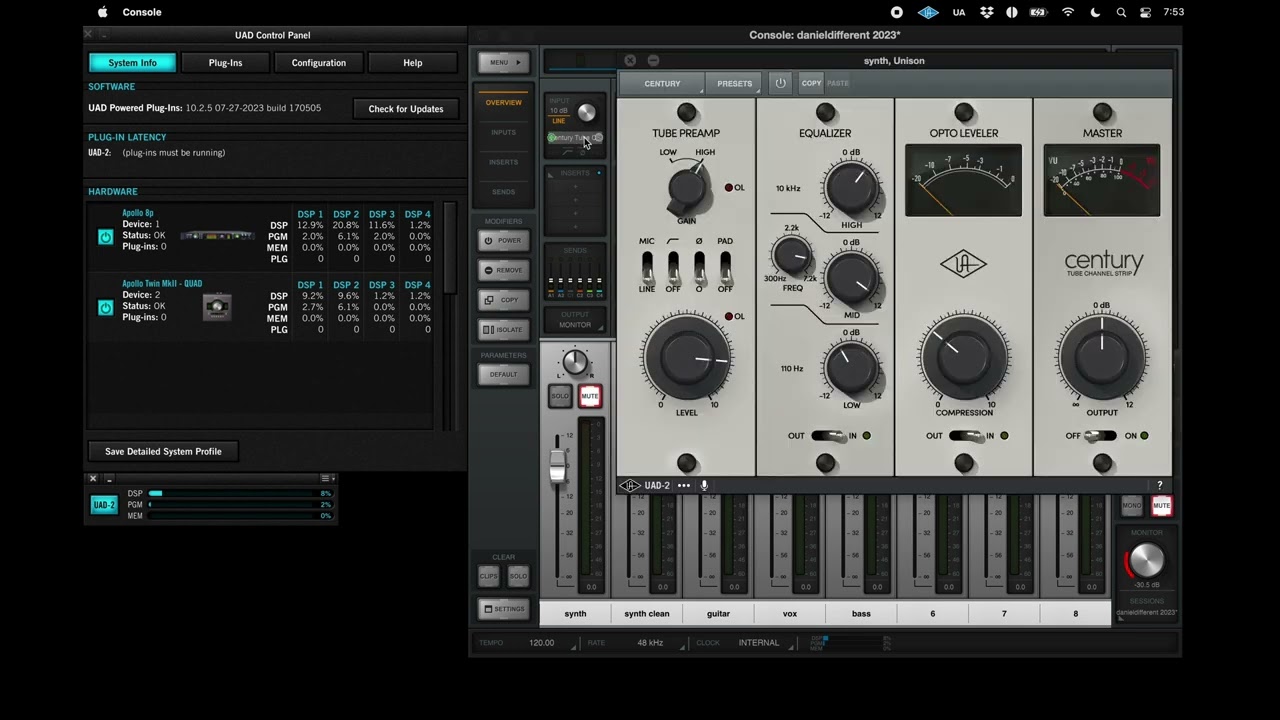Click the plugin power icon next to Presets

780,83
